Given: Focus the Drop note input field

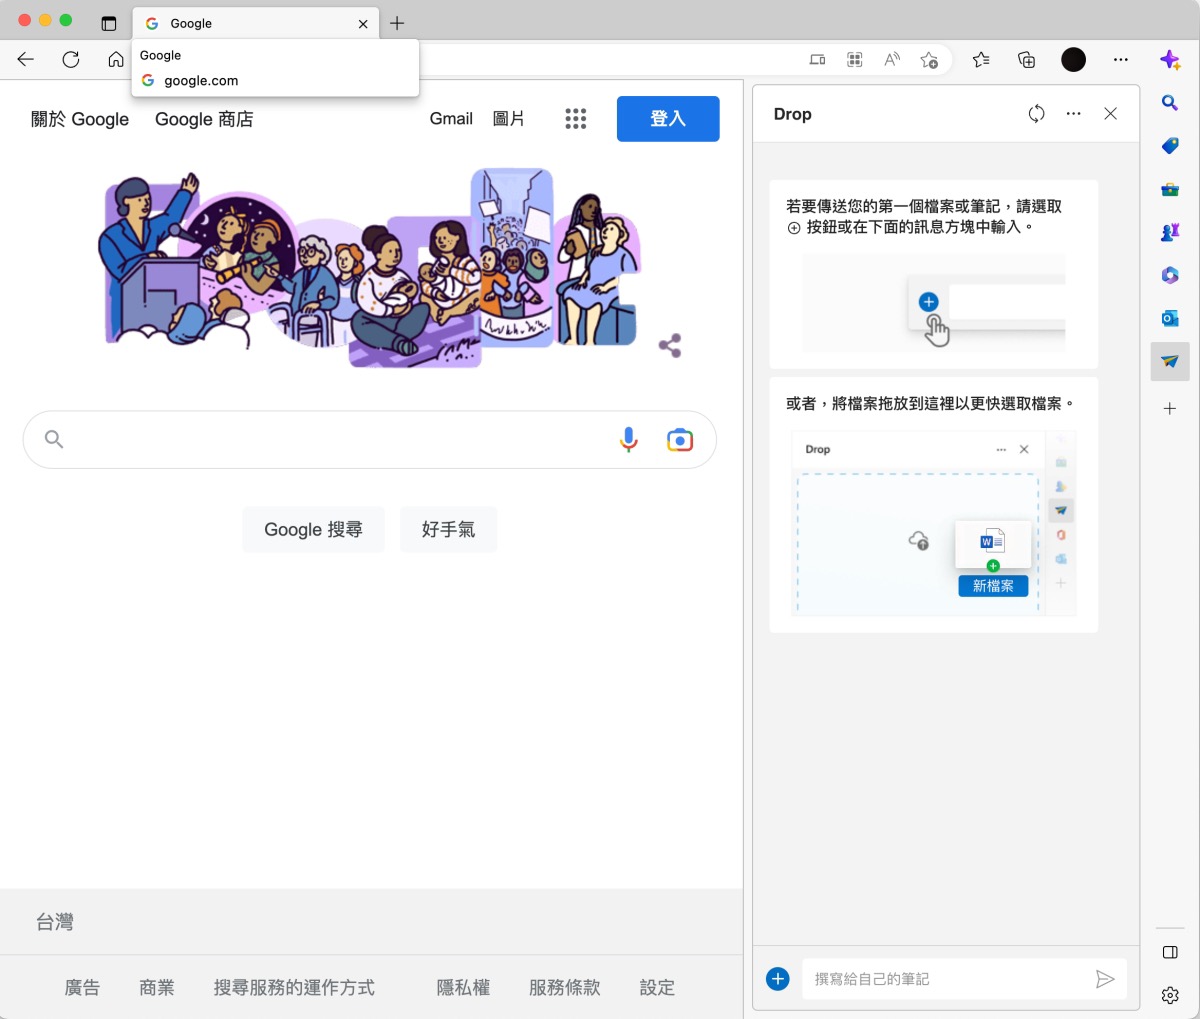Looking at the screenshot, I should [945, 979].
